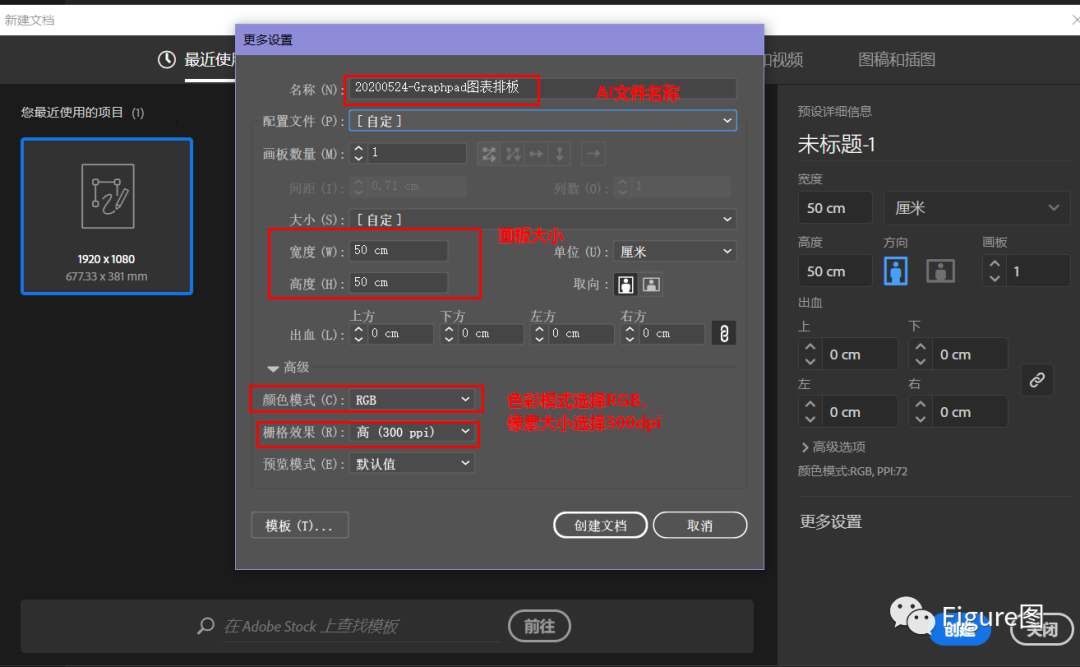This screenshot has width=1080, height=667.
Task: Click the 模板(T) button
Action: click(299, 524)
